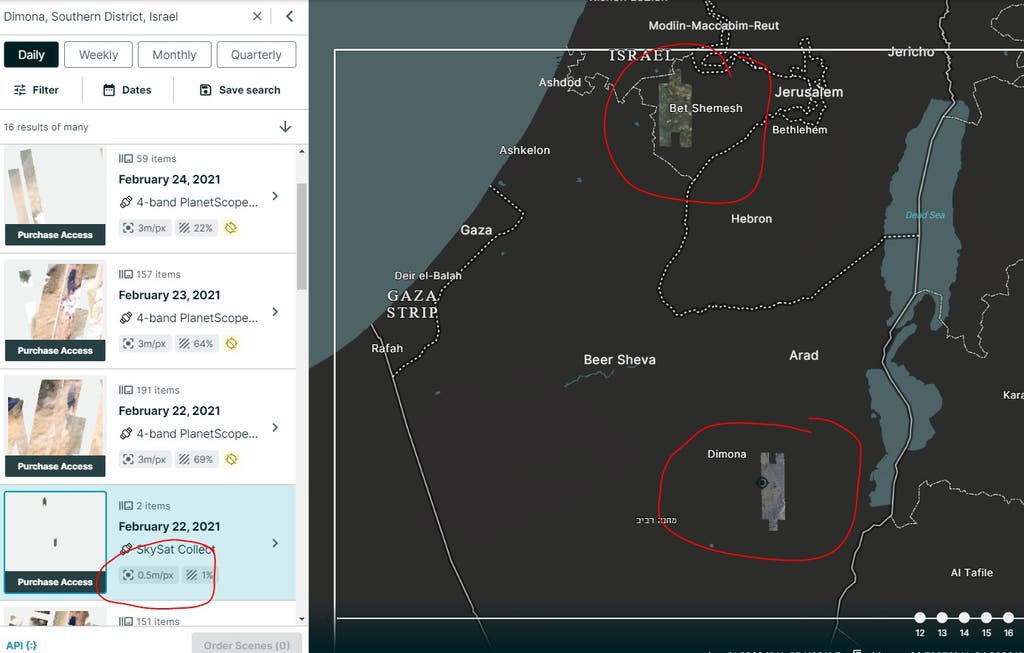Click the Dimona location pin on the map
Screen dimensions: 1024x653
[761, 483]
